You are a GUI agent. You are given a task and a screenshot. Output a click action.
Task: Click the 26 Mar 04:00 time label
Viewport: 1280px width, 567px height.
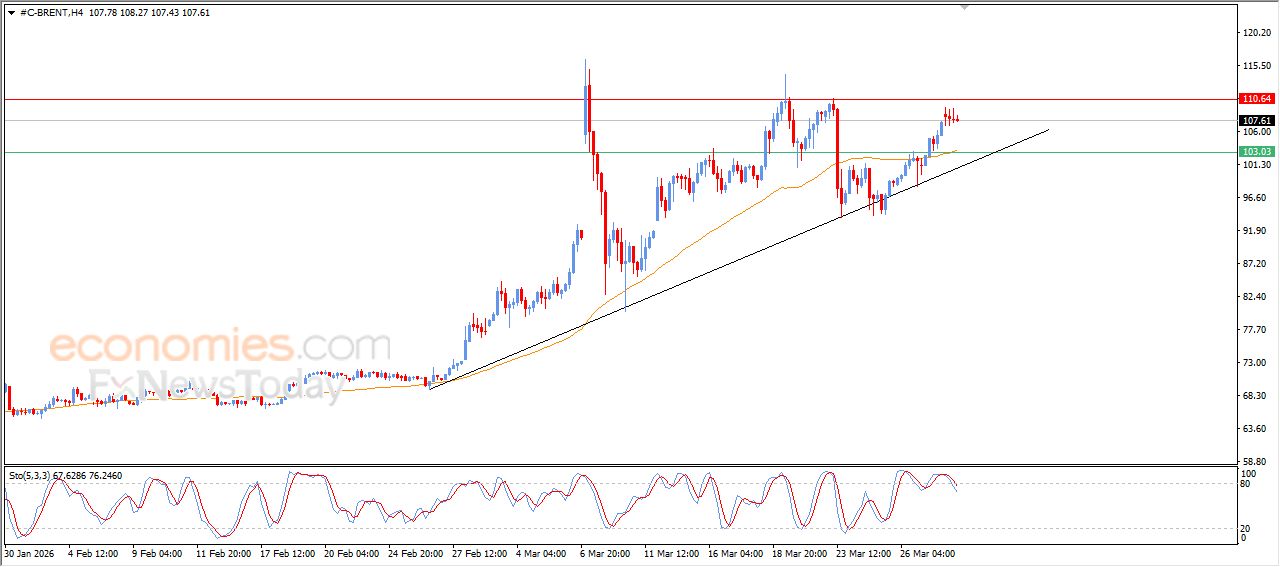point(929,552)
